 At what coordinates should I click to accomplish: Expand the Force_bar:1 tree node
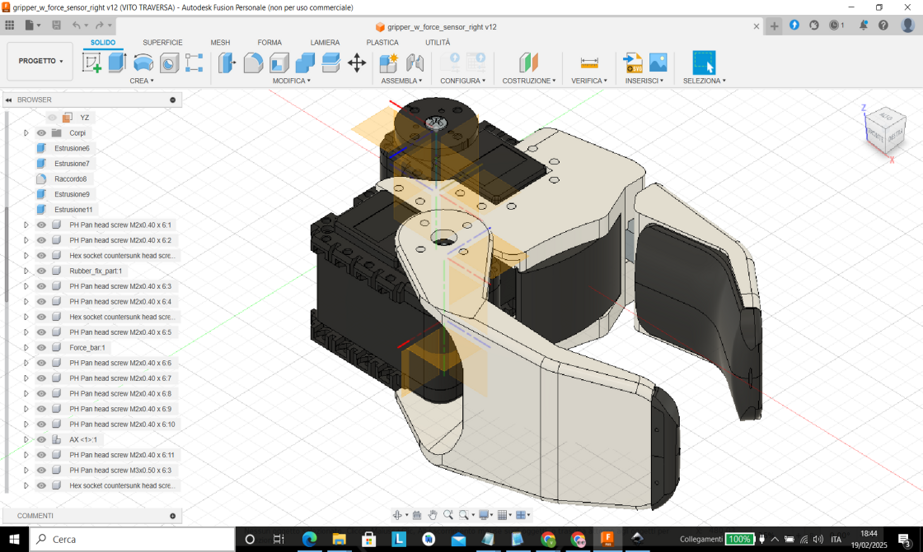(26, 348)
